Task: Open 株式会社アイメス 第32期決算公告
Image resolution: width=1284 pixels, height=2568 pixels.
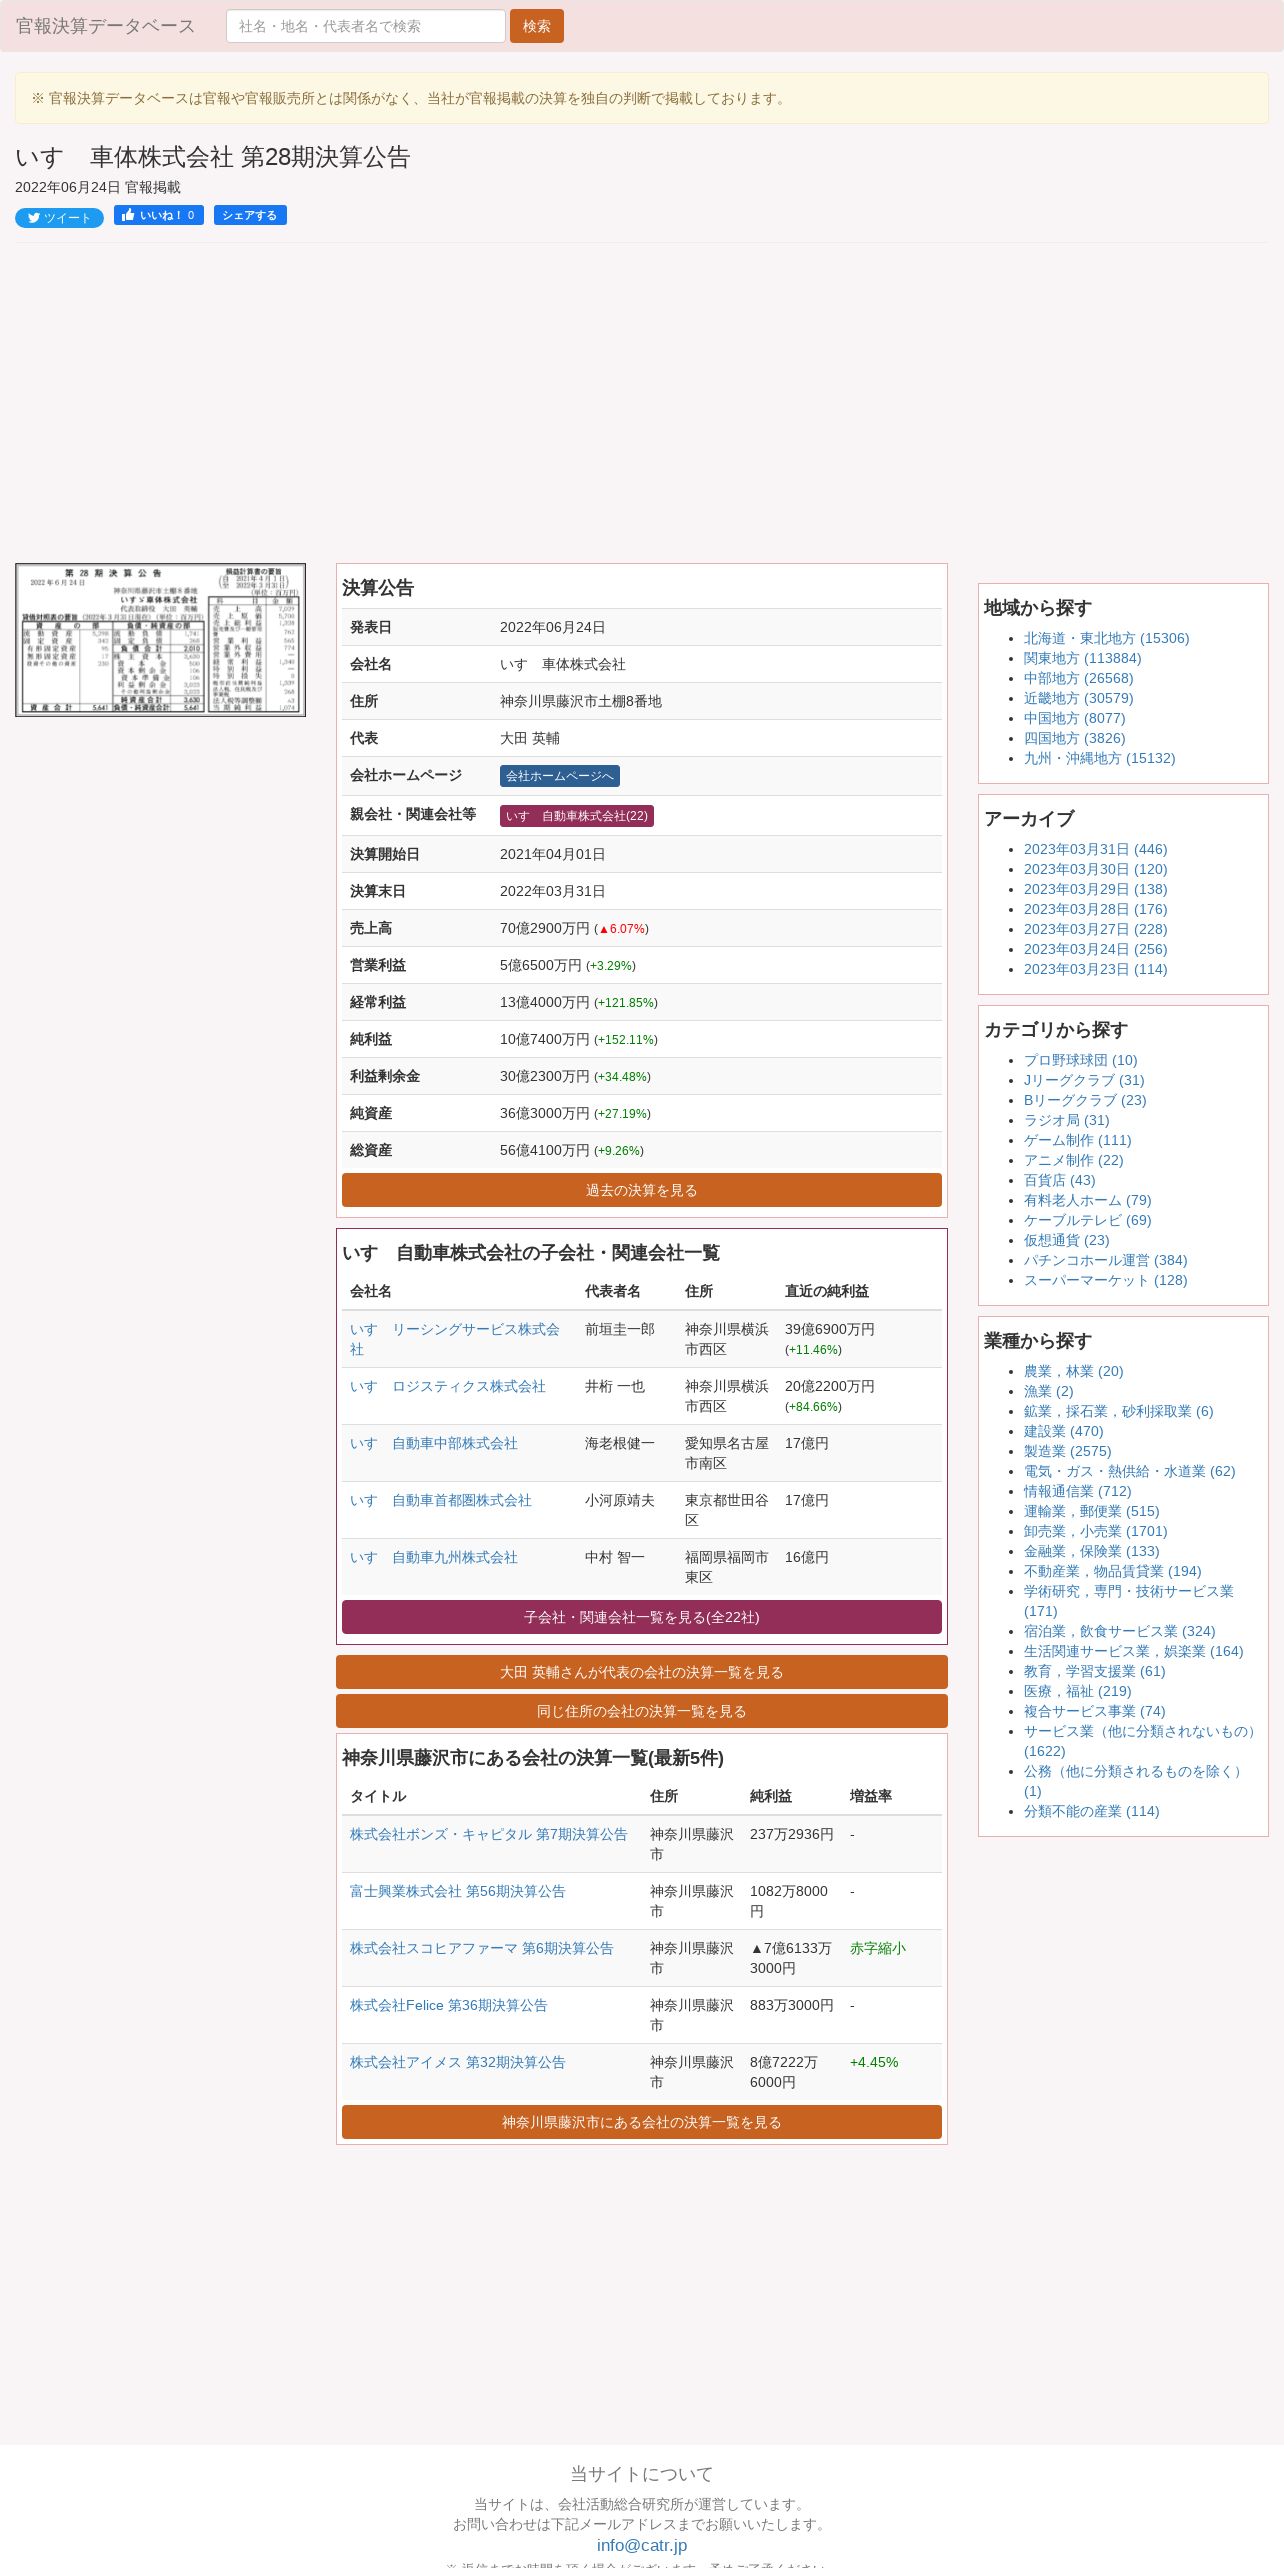Action: [458, 2062]
